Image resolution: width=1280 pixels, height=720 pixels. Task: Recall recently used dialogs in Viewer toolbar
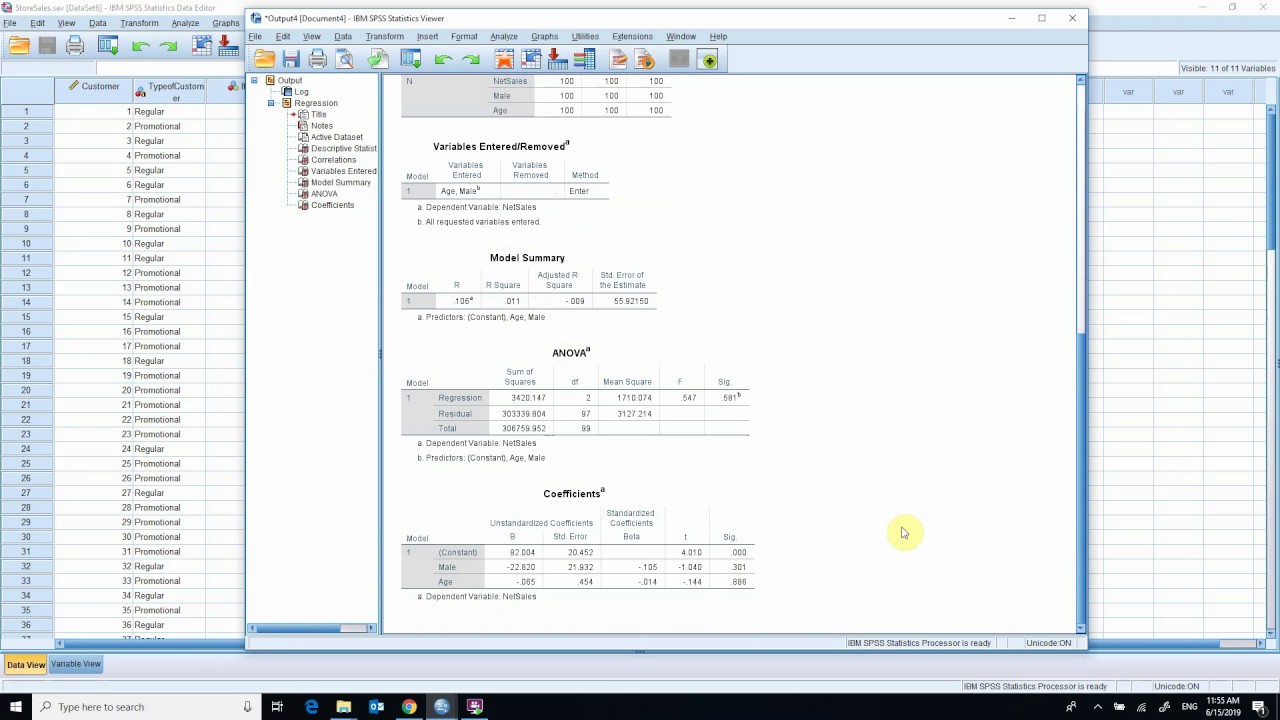(x=410, y=60)
